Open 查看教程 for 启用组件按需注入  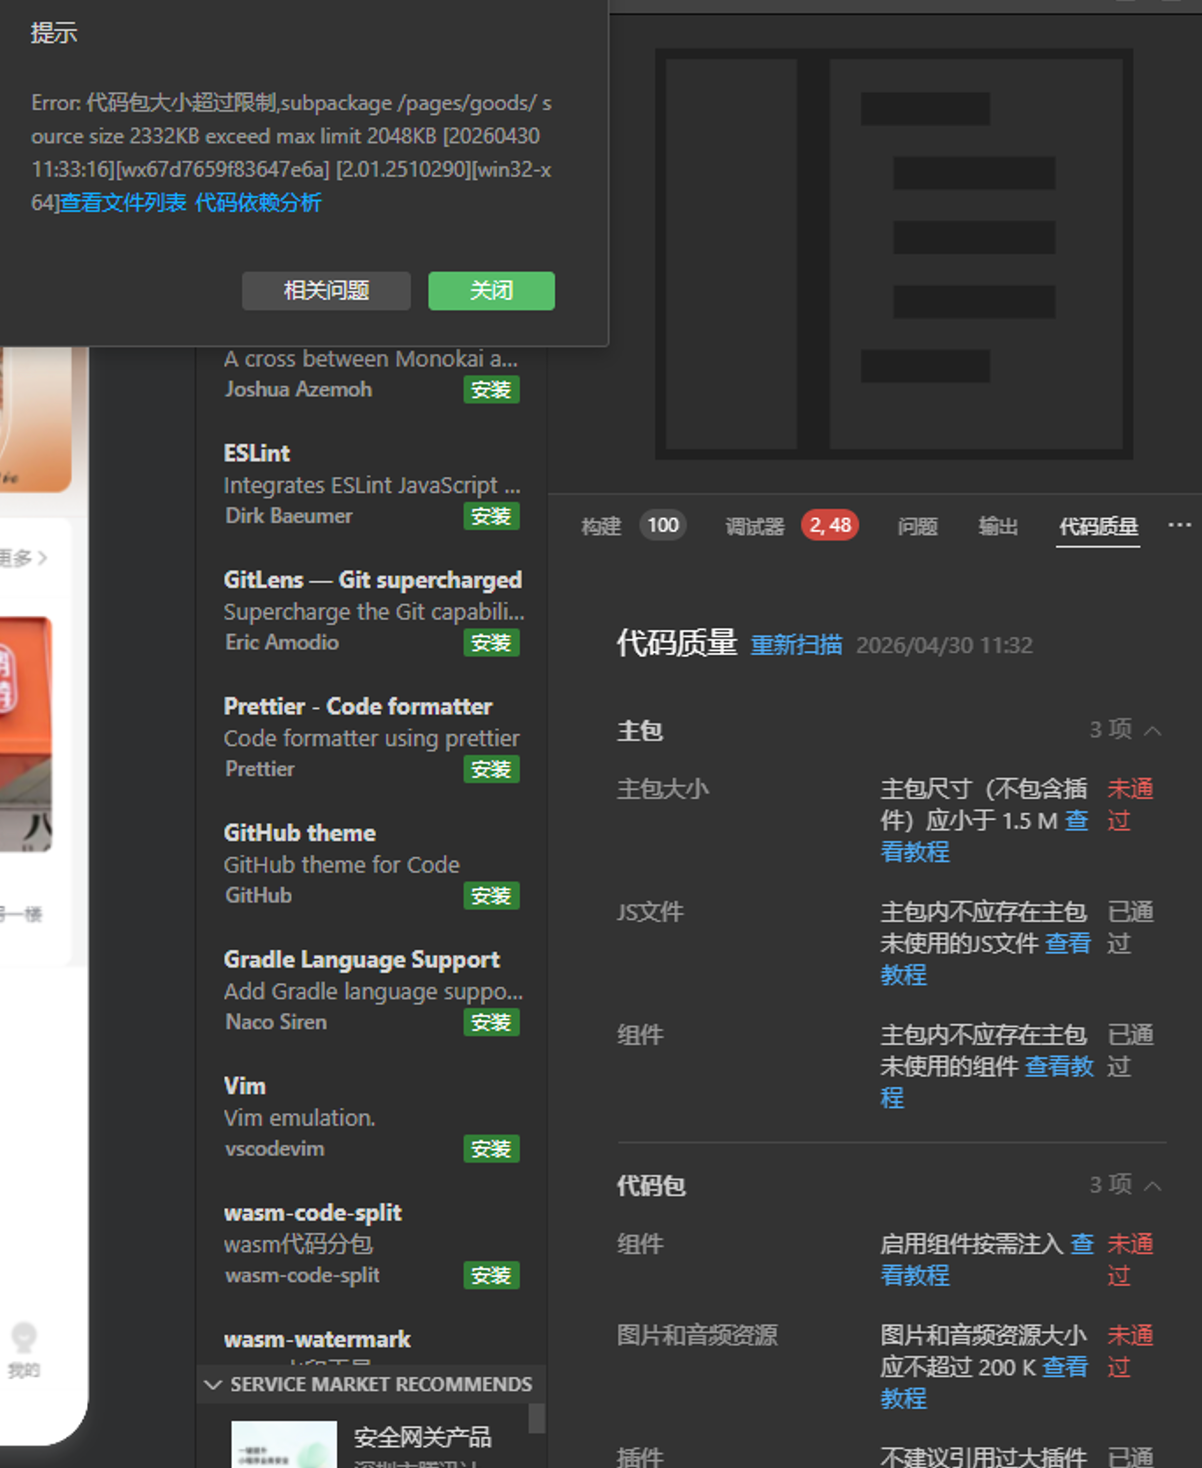[915, 1275]
